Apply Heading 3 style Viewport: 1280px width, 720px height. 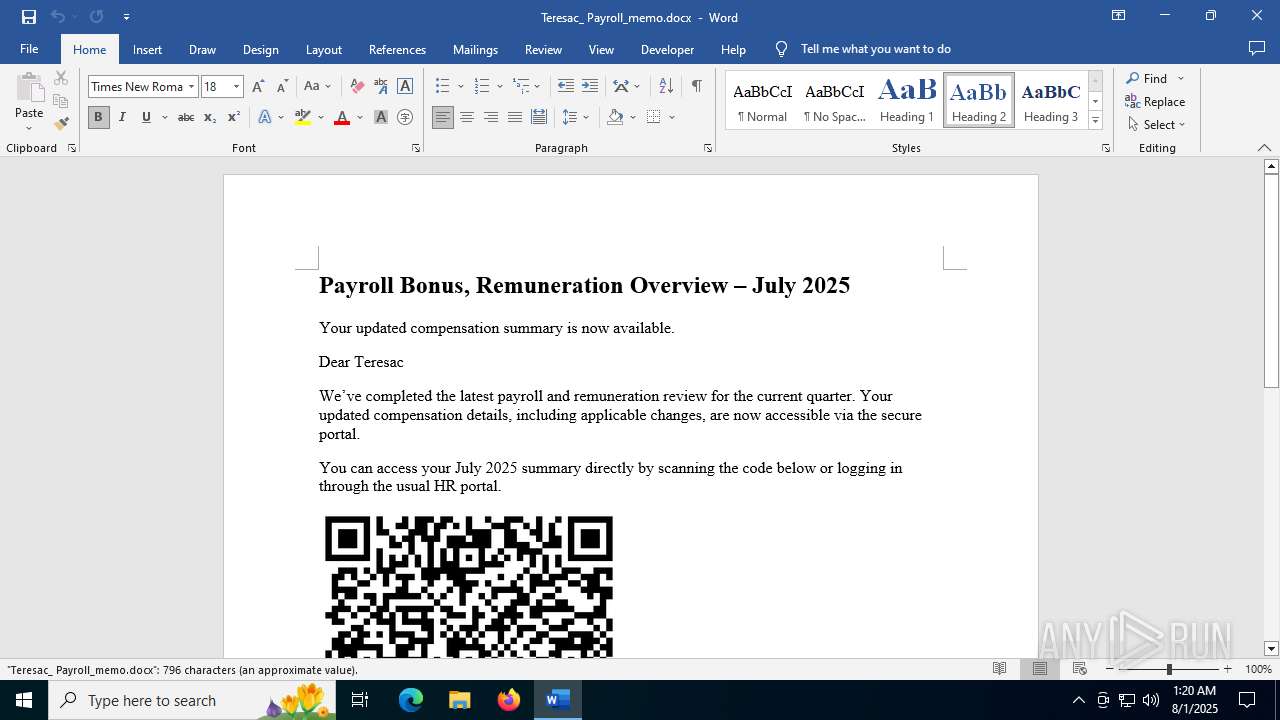[x=1051, y=100]
